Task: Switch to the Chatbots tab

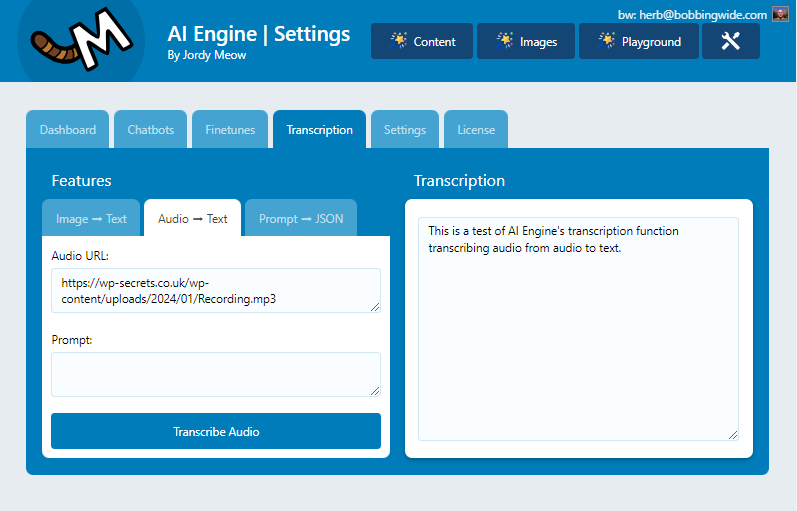Action: coord(150,130)
